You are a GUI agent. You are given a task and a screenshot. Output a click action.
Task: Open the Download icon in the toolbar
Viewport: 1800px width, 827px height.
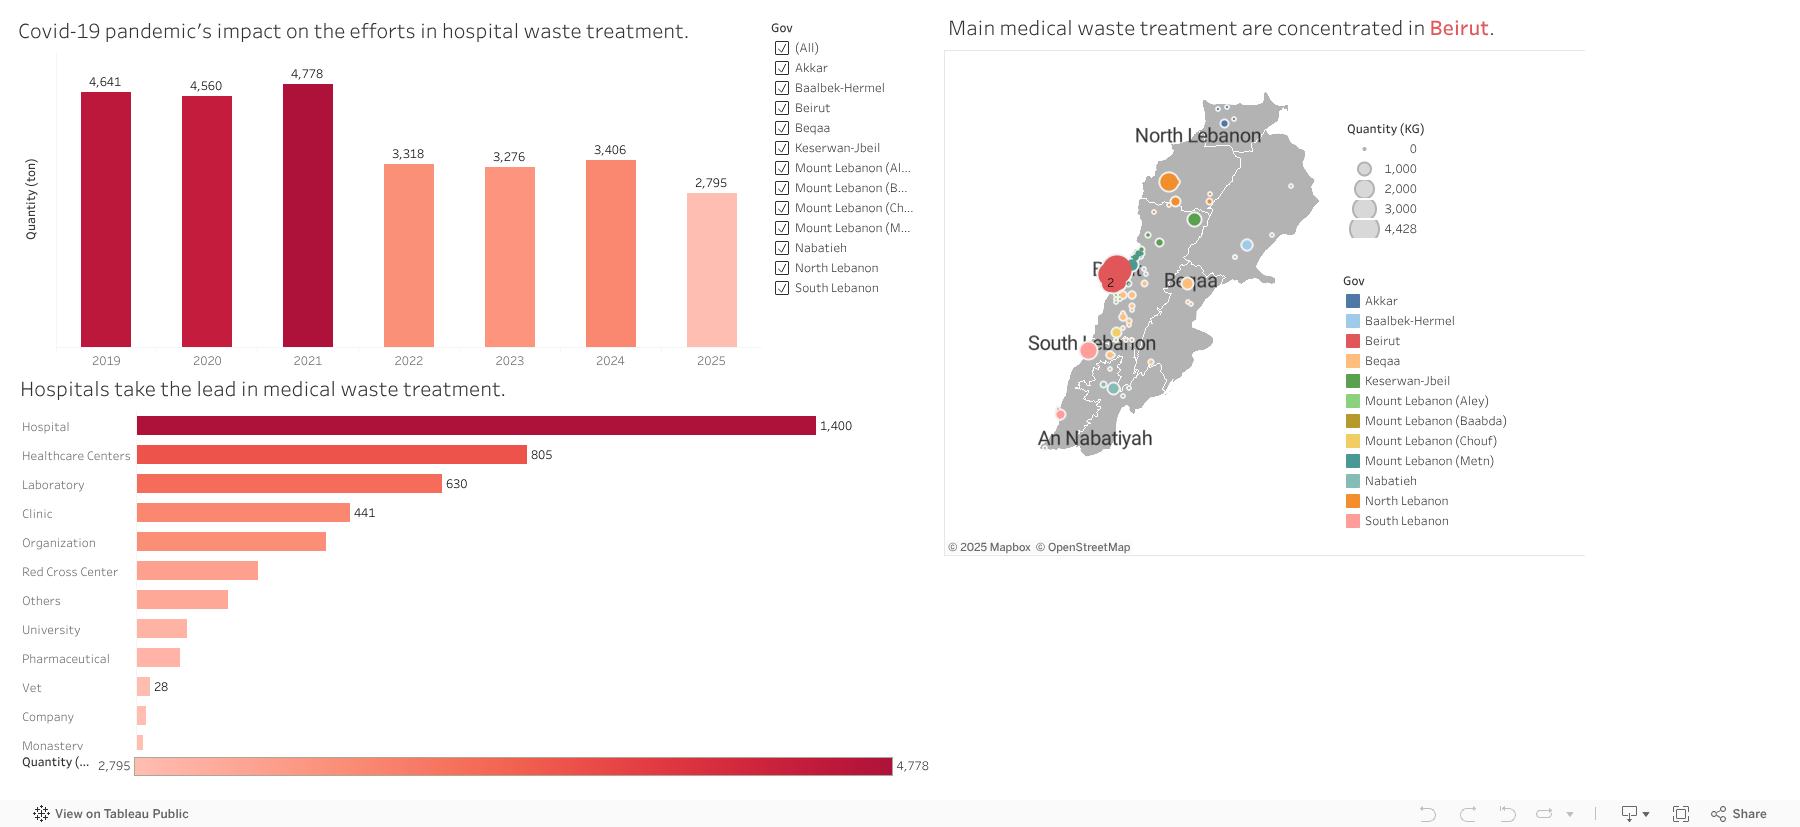(x=1629, y=813)
